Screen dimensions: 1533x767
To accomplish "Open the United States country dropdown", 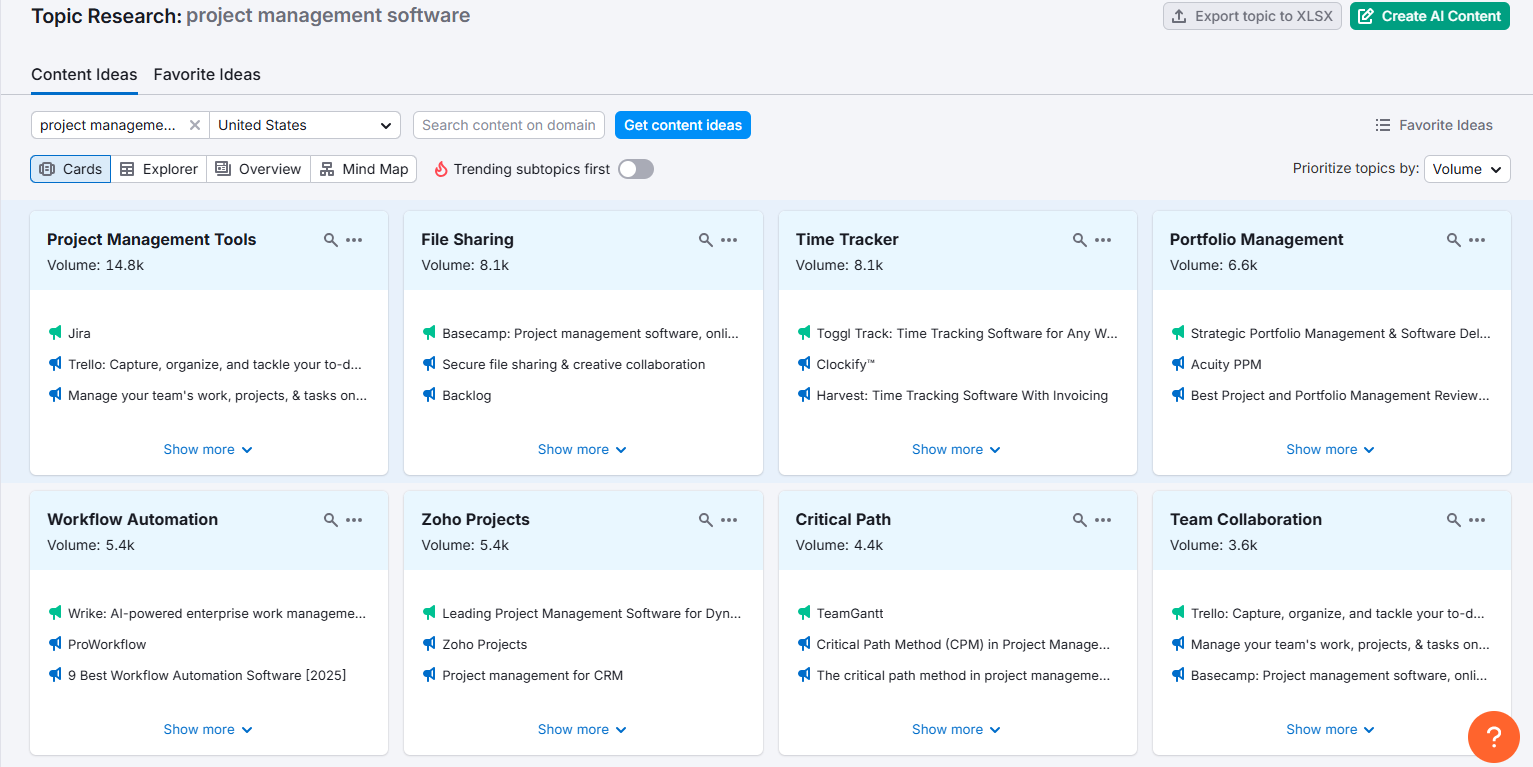I will (305, 125).
